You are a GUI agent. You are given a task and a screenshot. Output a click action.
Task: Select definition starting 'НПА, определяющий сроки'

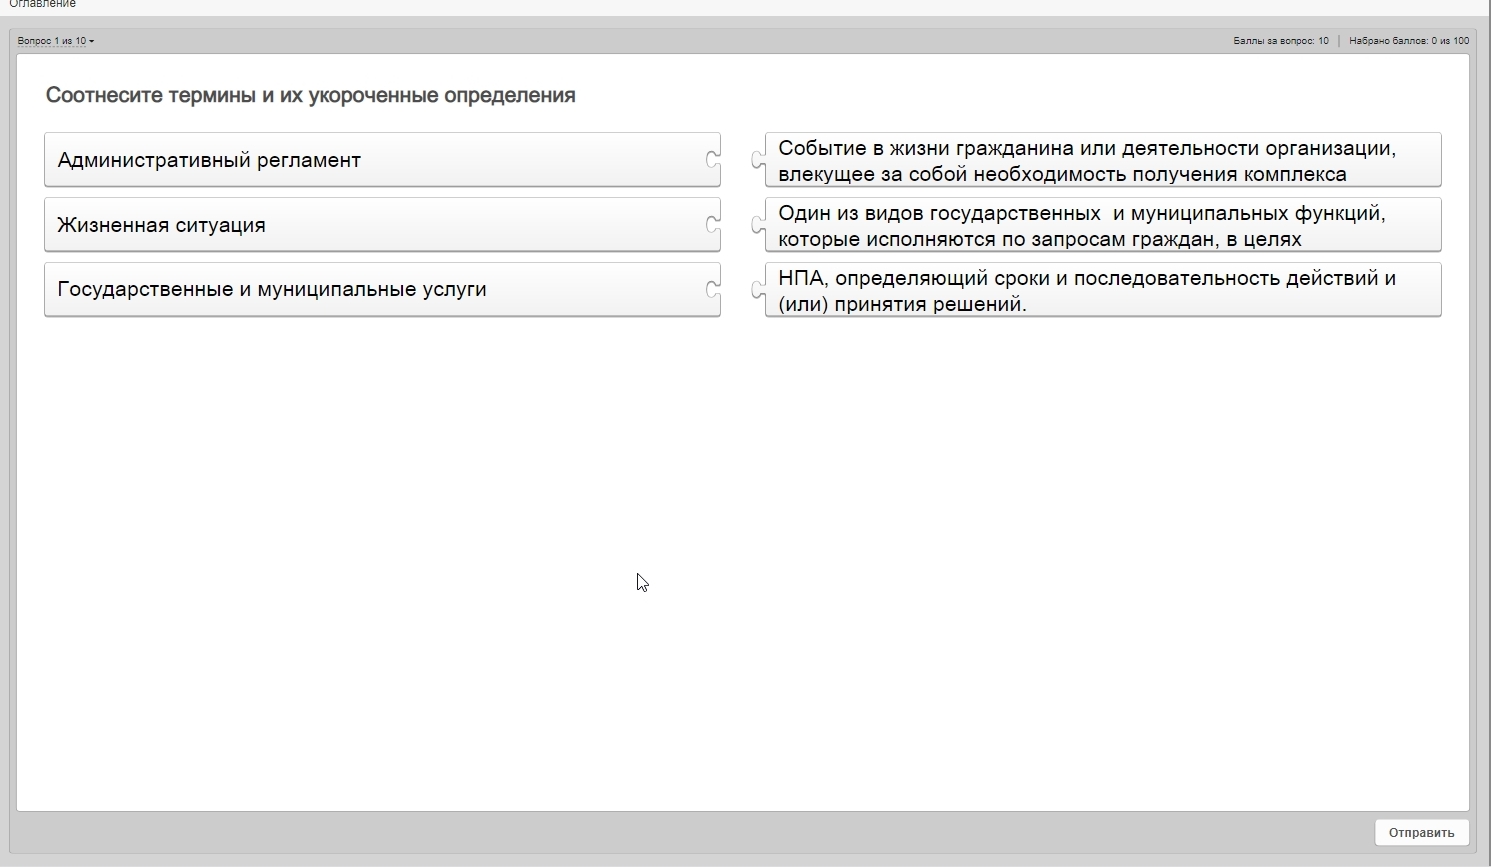[x=1102, y=290]
